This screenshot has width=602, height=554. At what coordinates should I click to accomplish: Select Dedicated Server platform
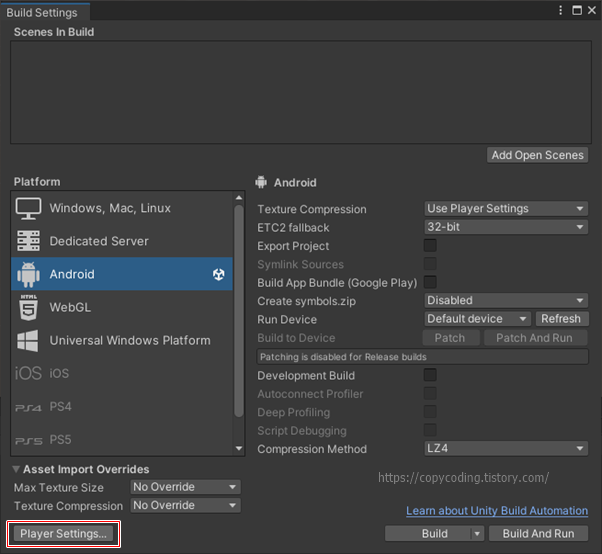[x=122, y=241]
